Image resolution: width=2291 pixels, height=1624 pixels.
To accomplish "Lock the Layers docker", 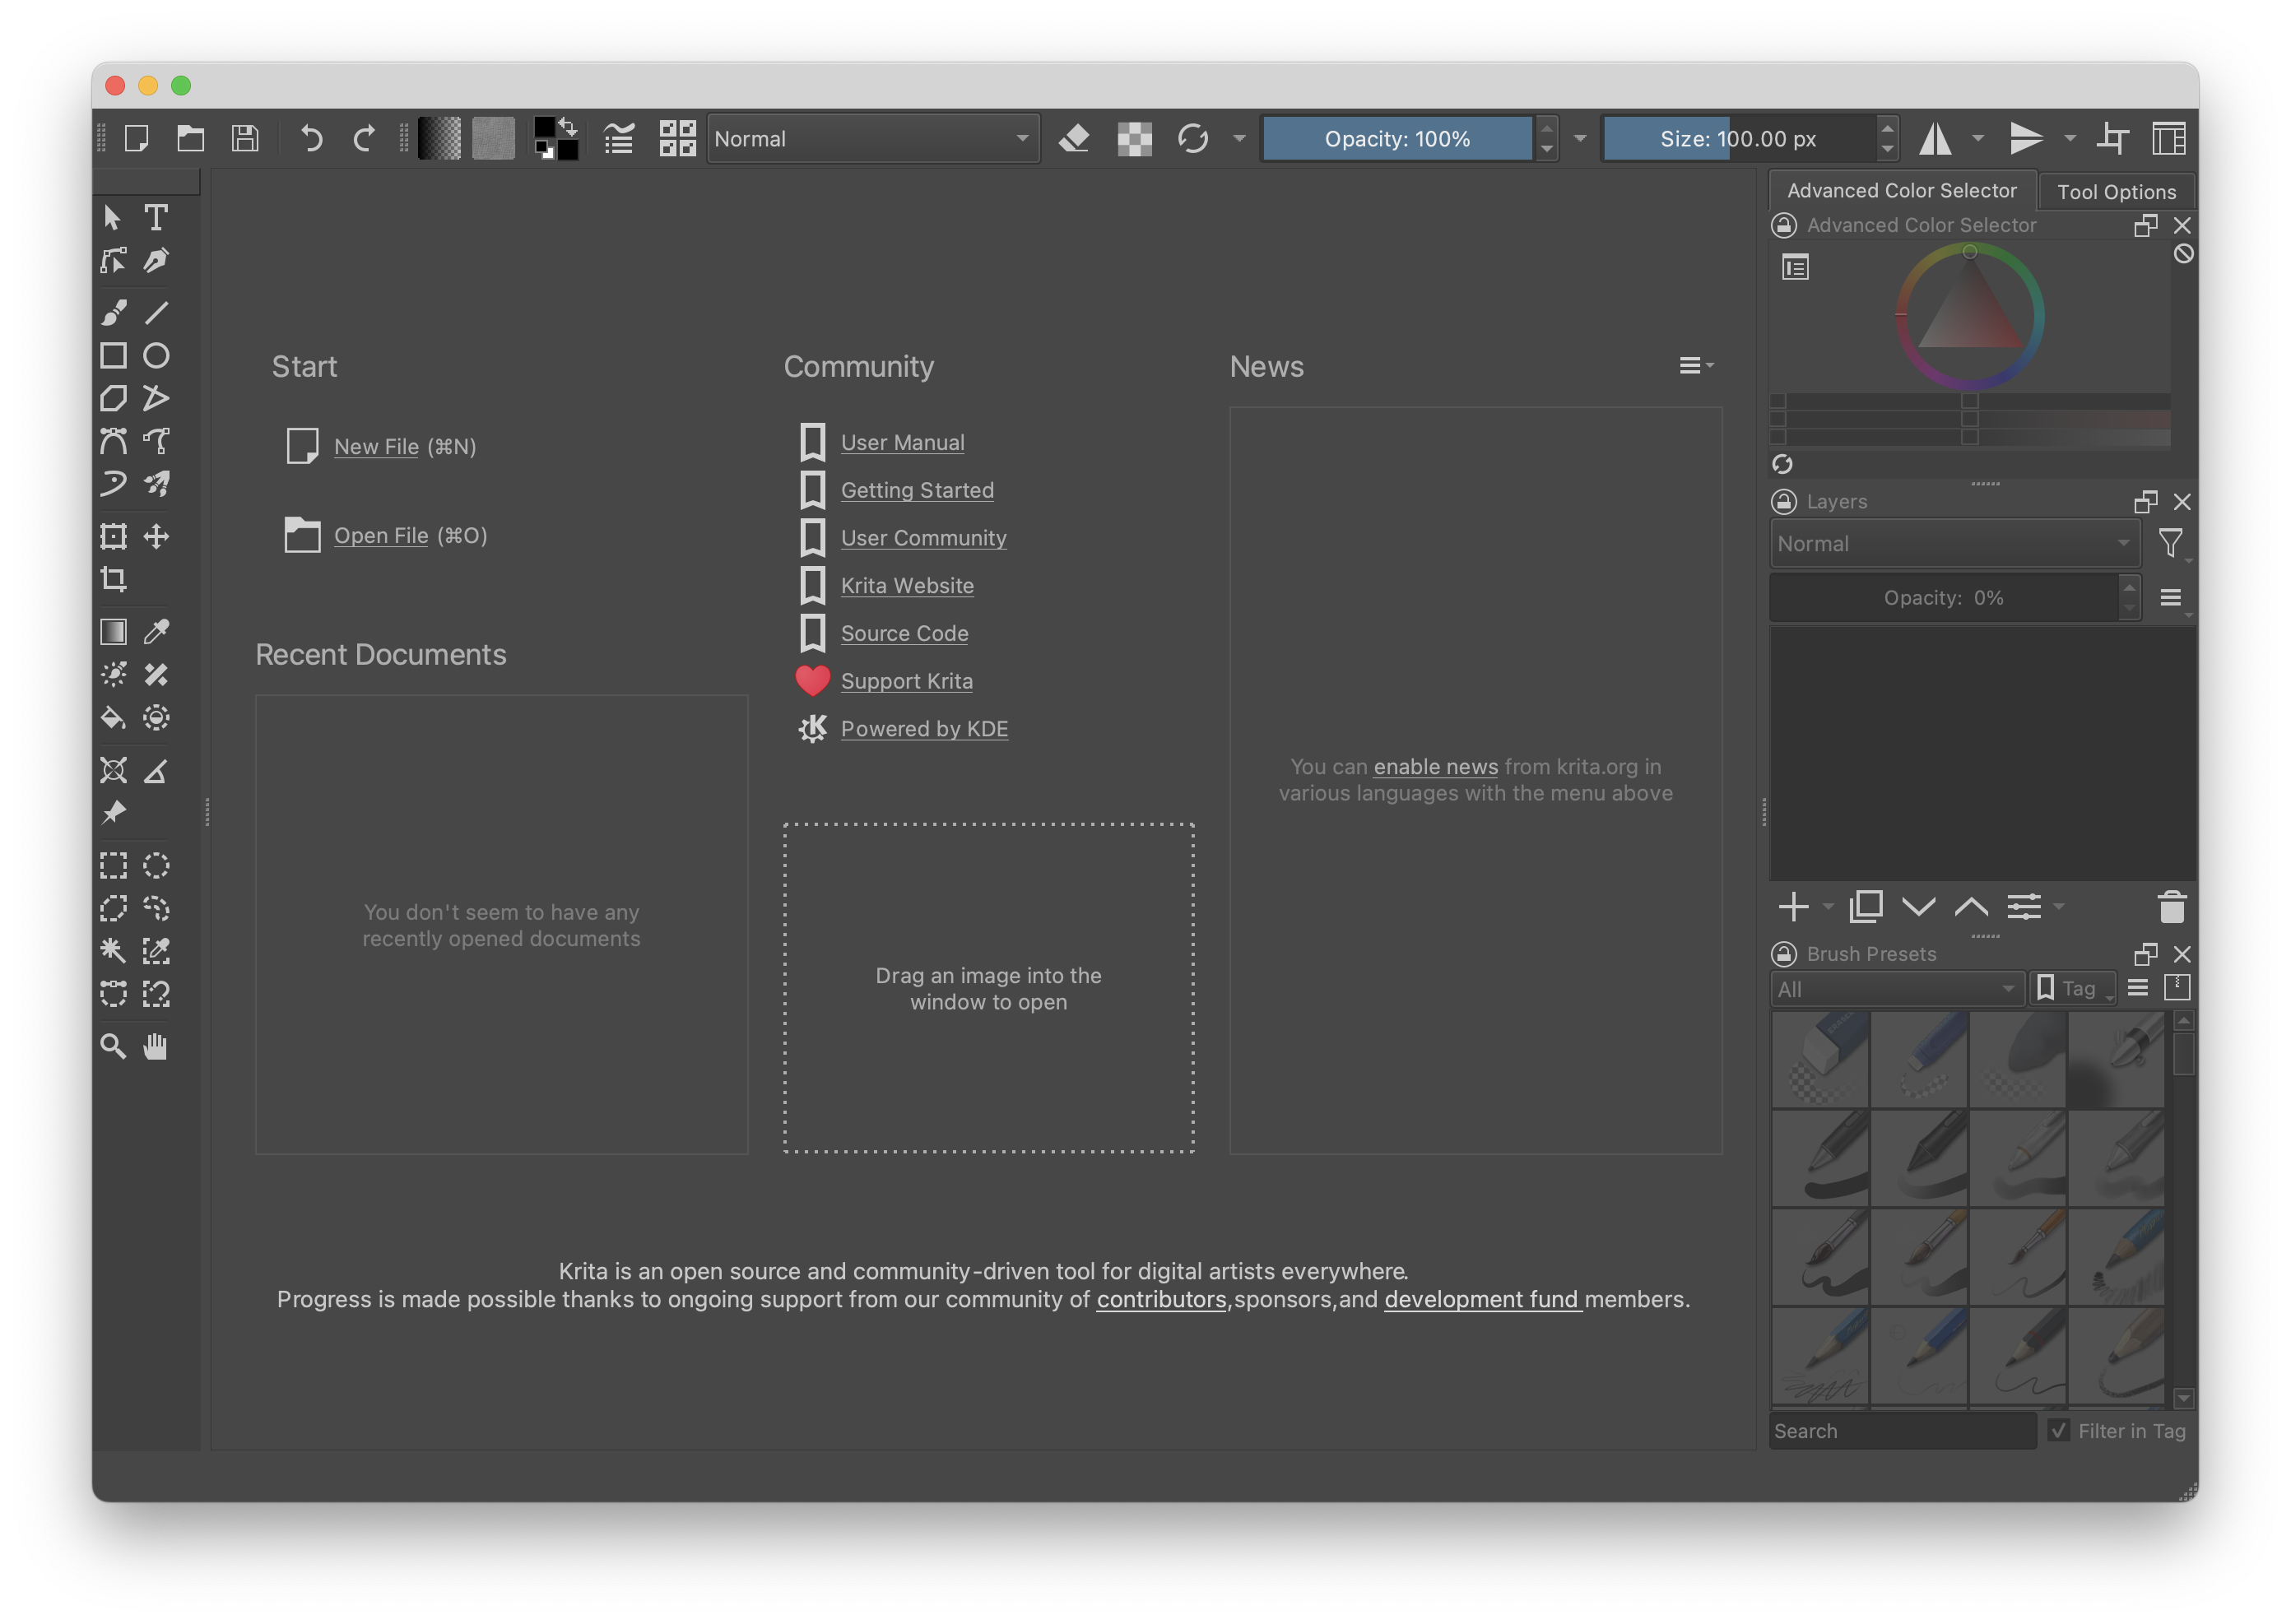I will [x=1783, y=501].
